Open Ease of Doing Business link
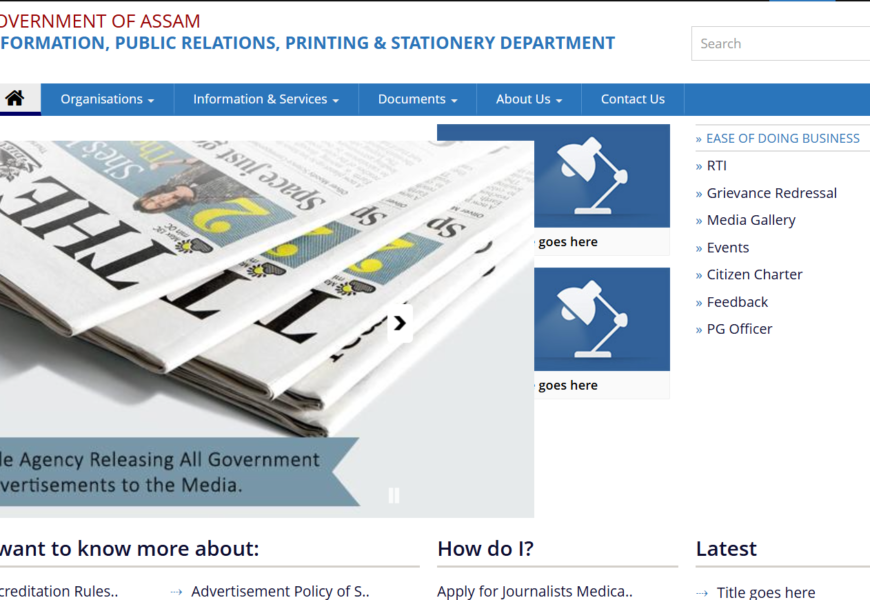 point(782,139)
